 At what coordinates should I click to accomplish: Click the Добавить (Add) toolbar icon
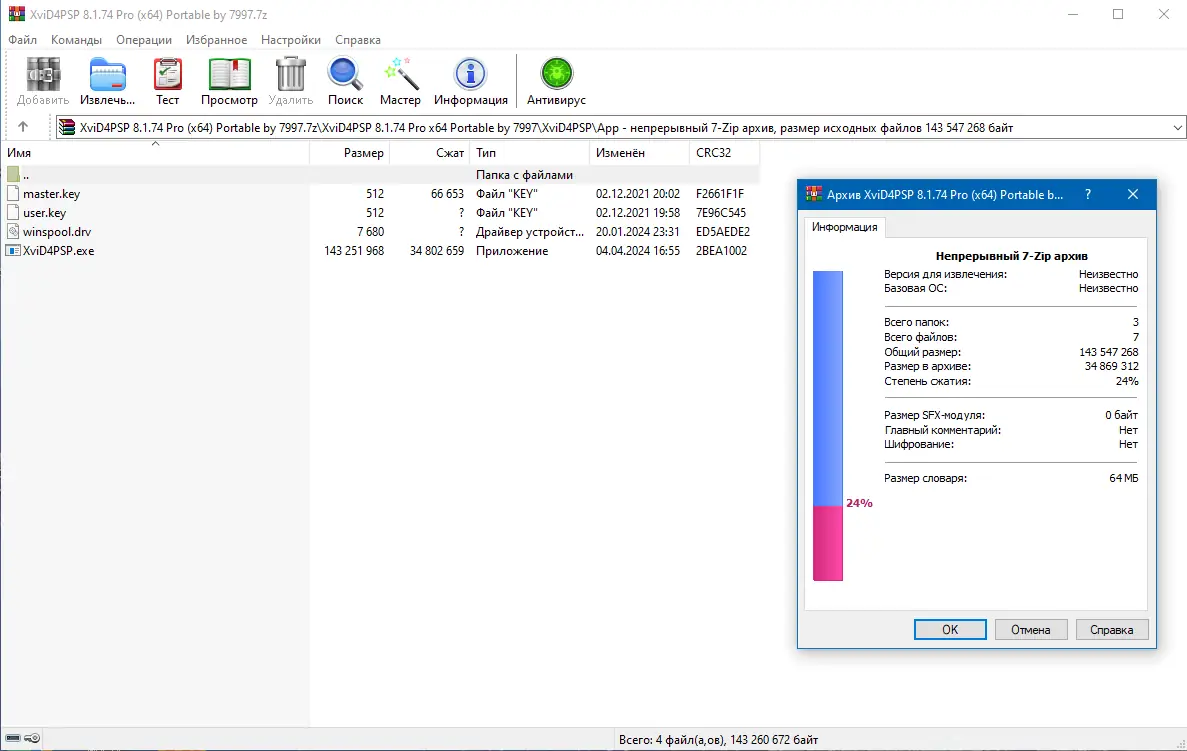point(43,75)
